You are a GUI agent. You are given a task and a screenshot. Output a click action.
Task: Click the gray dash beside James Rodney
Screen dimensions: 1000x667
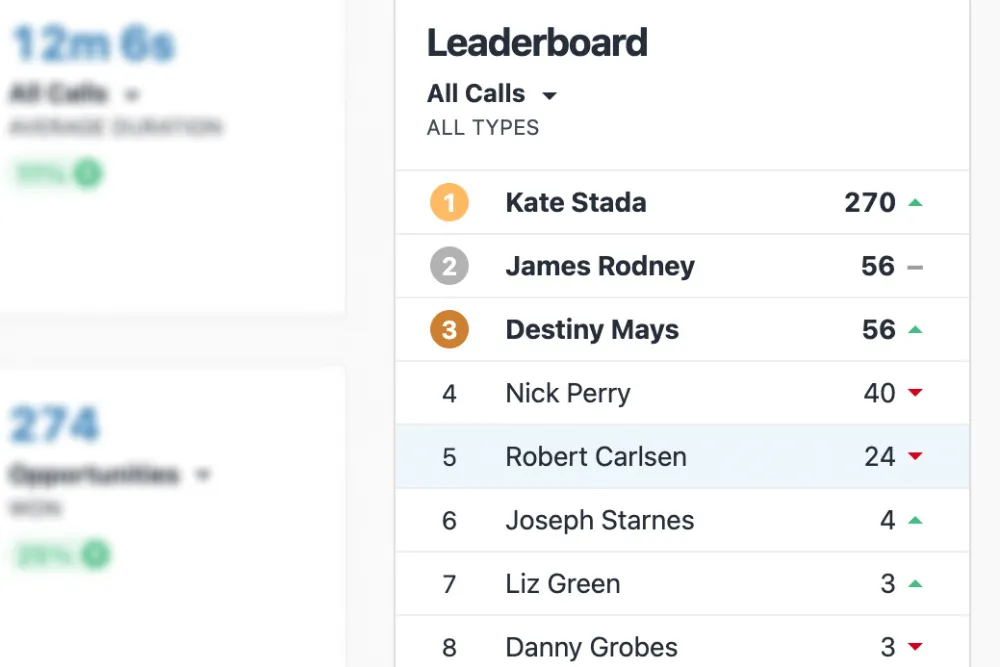coord(914,267)
